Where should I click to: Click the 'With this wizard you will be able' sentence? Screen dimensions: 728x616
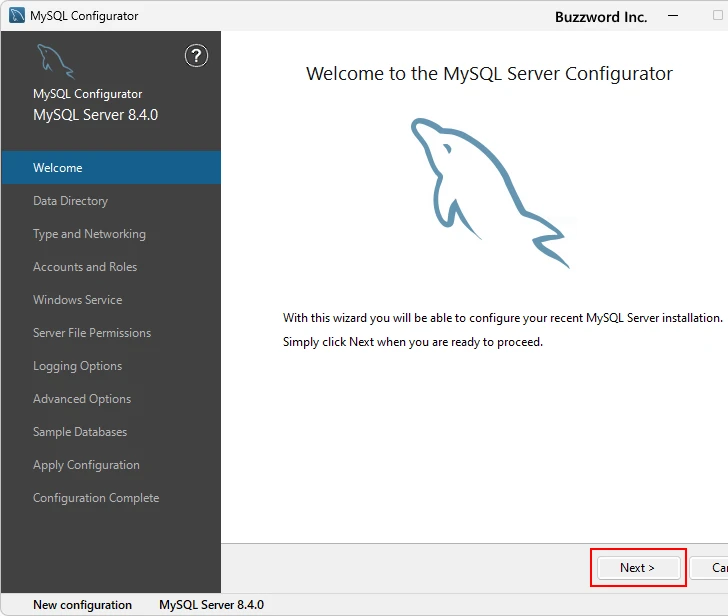point(503,318)
